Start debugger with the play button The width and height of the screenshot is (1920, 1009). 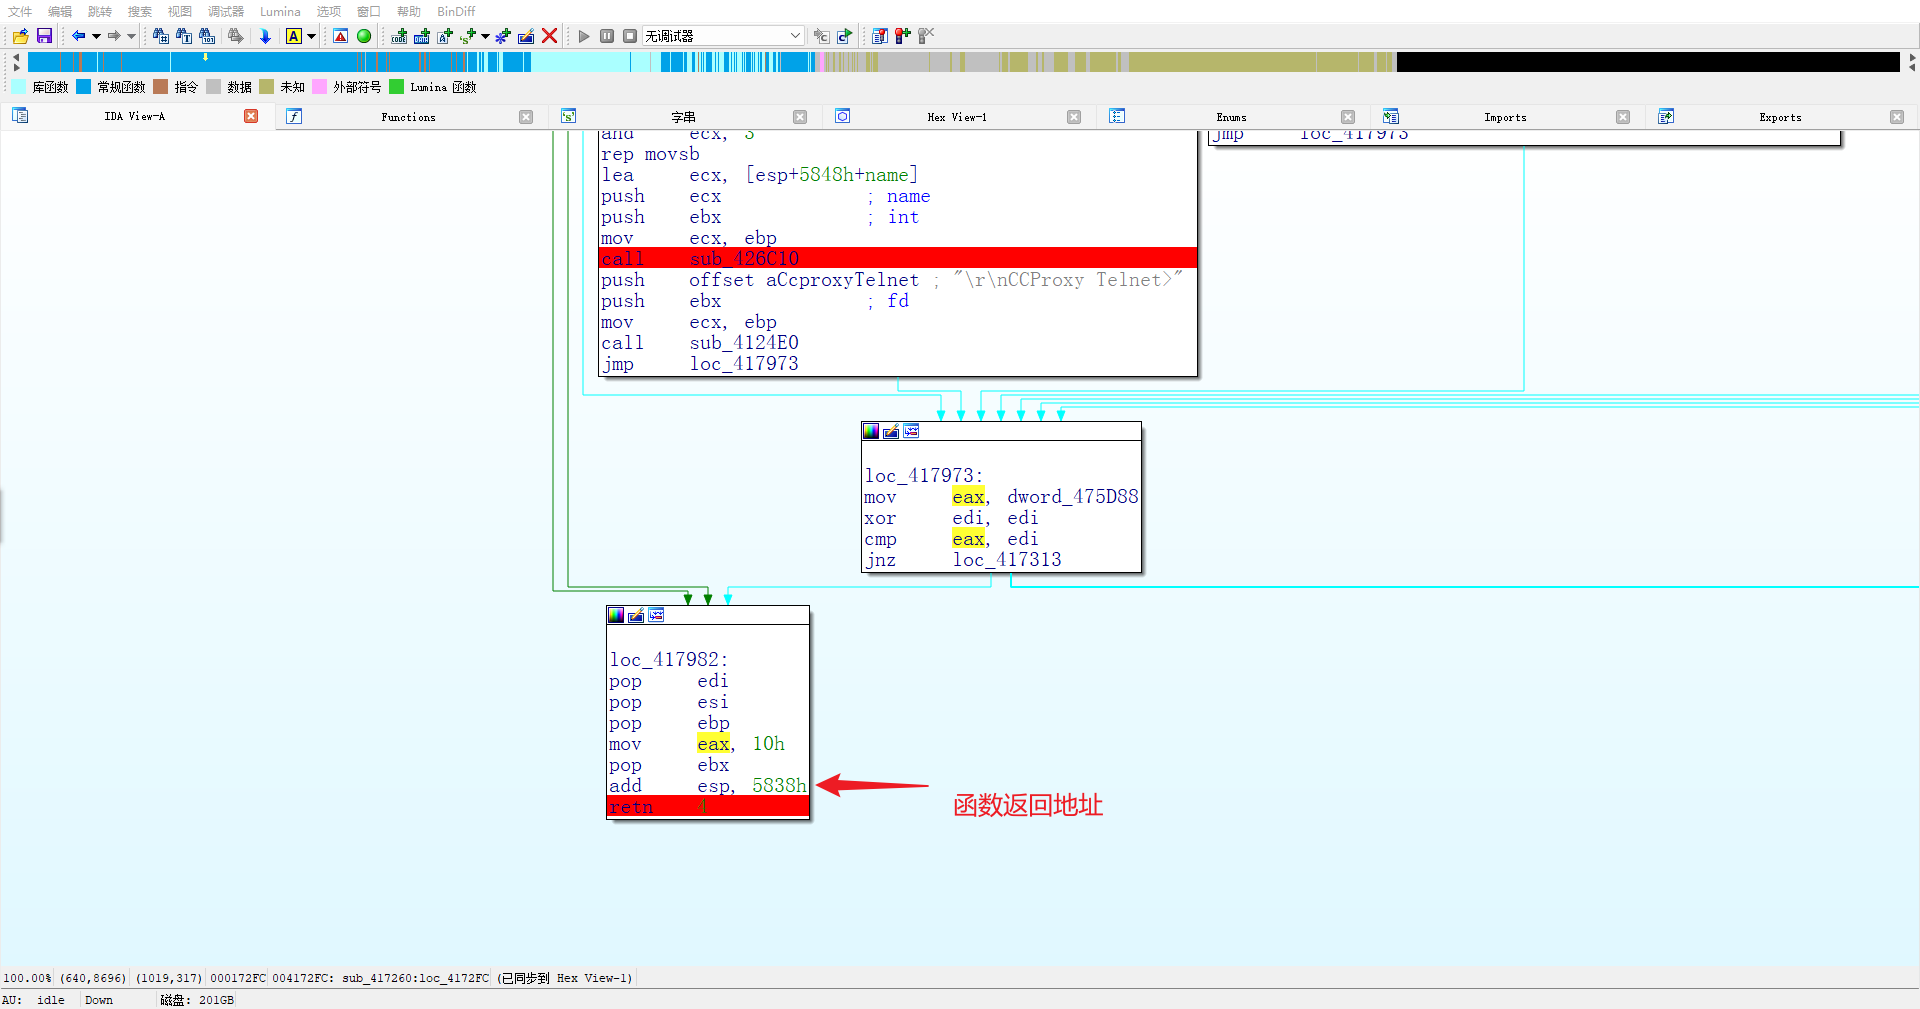tap(584, 36)
